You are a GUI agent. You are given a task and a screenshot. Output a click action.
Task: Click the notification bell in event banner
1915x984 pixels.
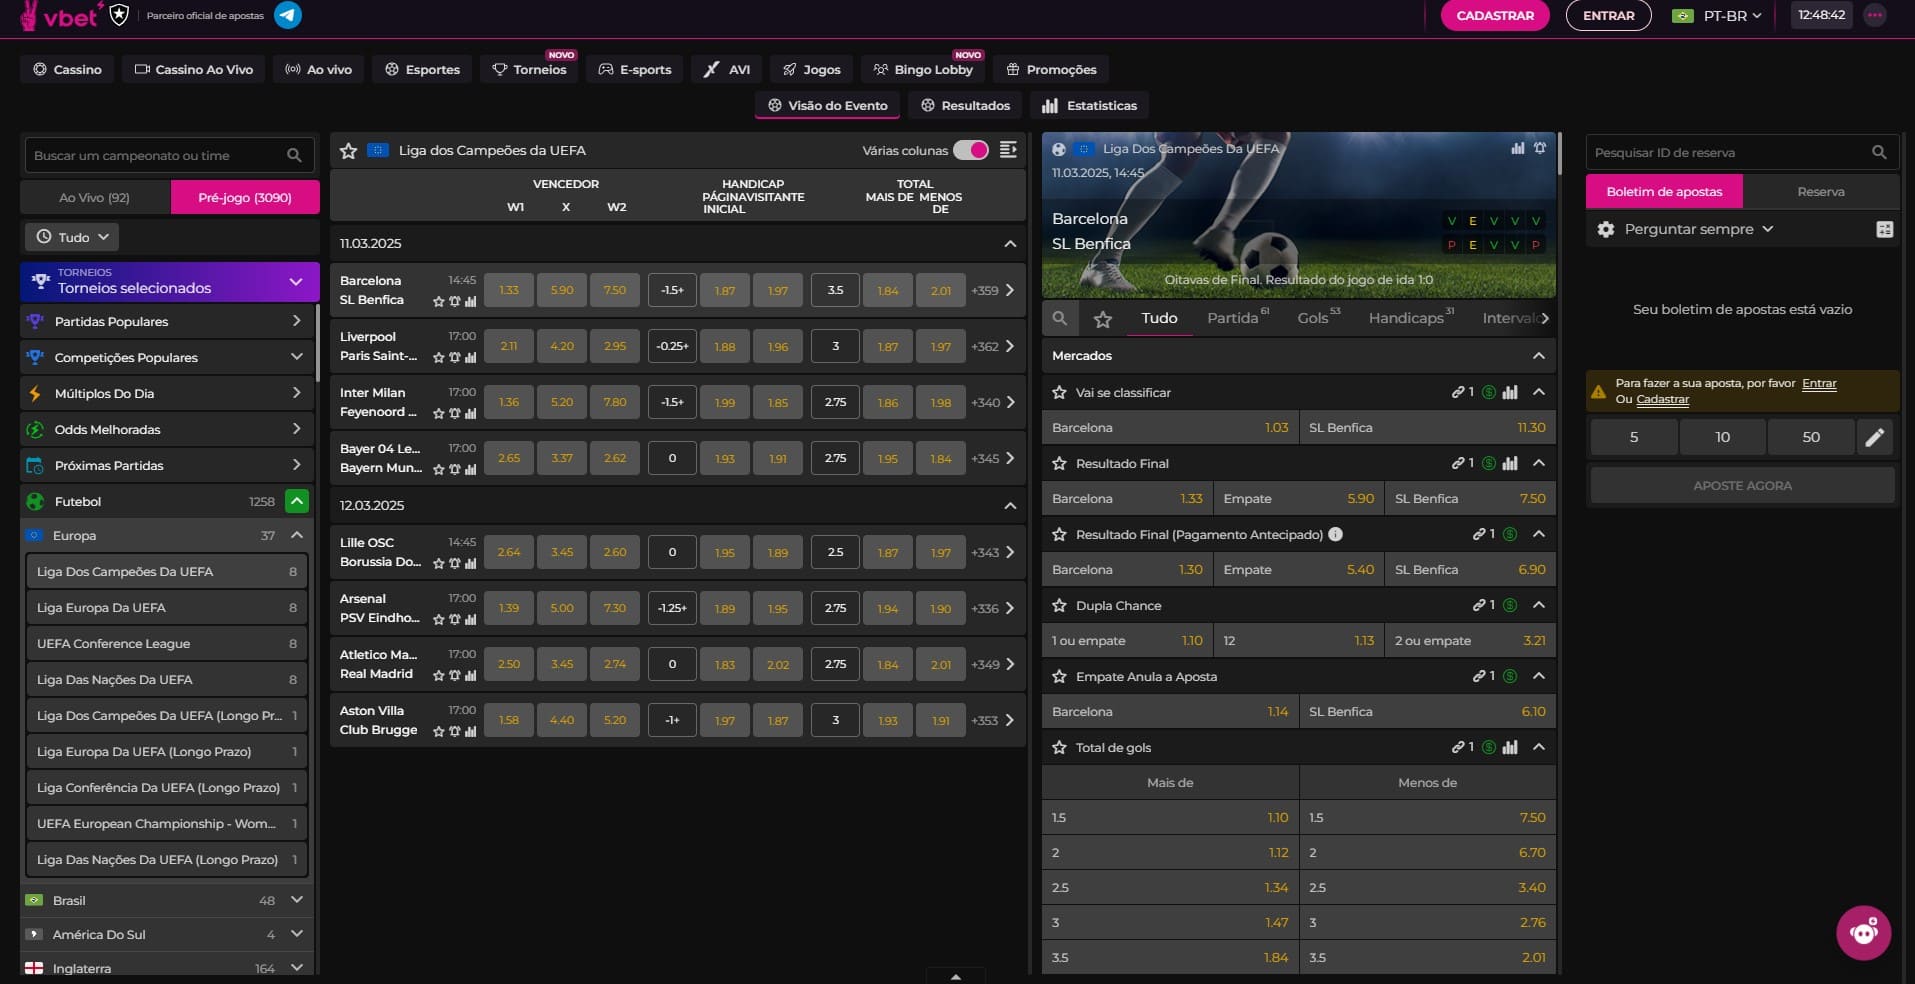pos(1540,148)
